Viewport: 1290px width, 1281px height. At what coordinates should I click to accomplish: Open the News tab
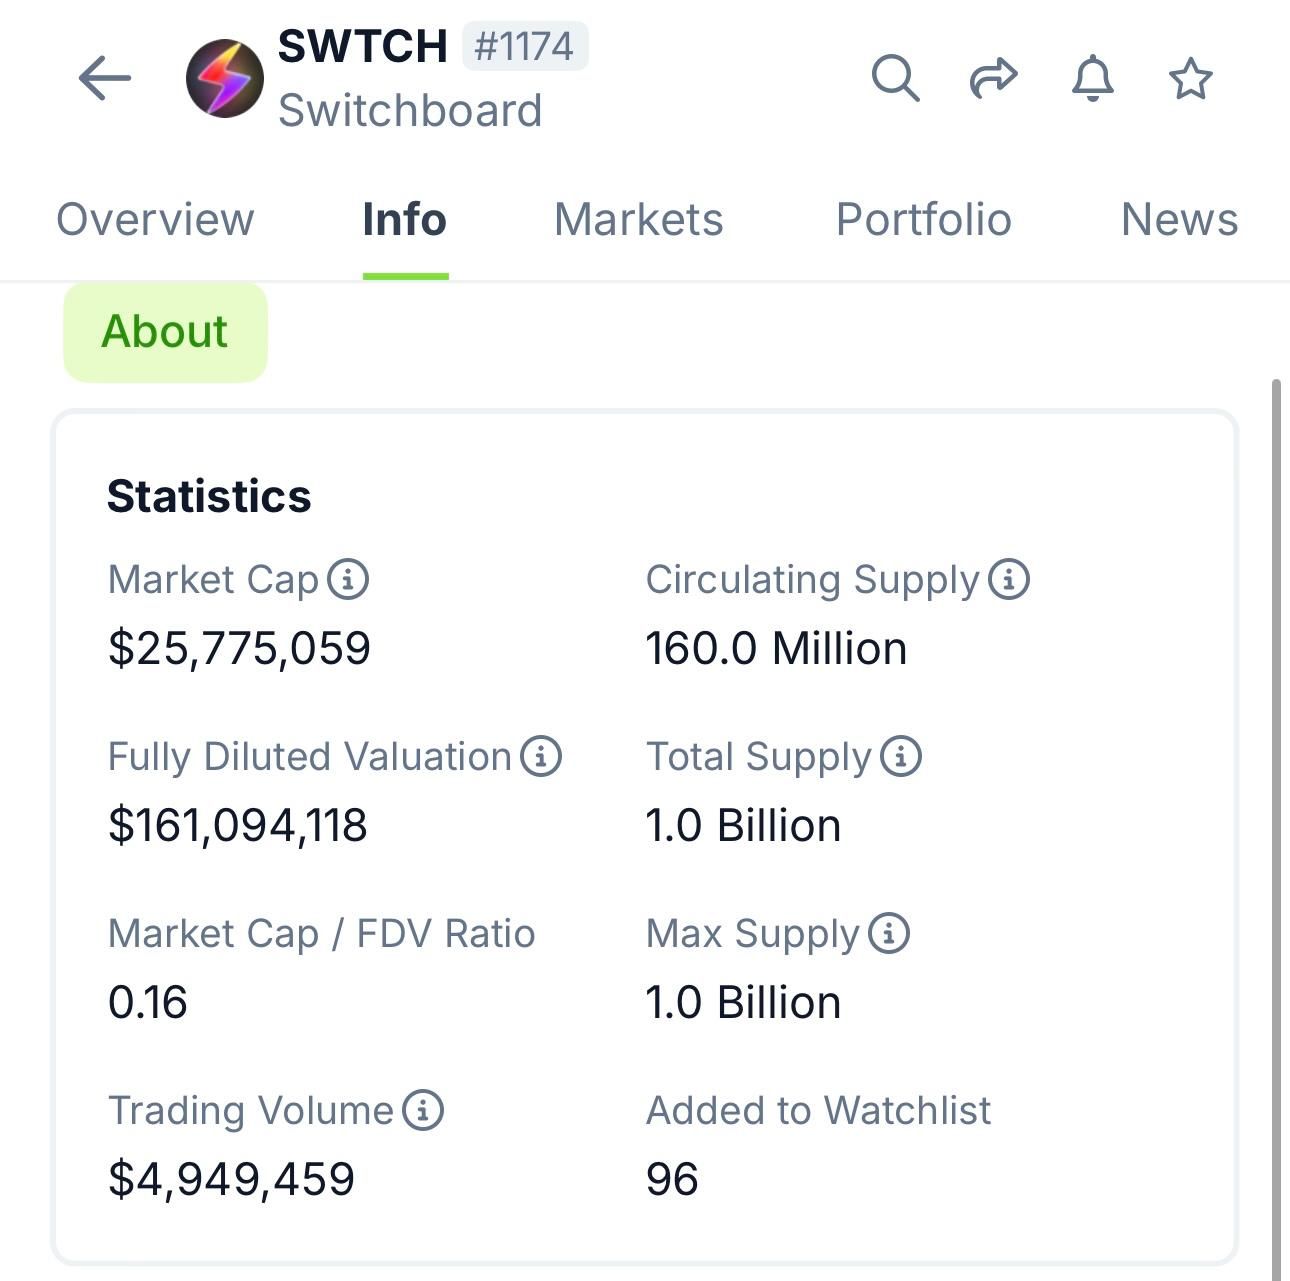pos(1179,220)
